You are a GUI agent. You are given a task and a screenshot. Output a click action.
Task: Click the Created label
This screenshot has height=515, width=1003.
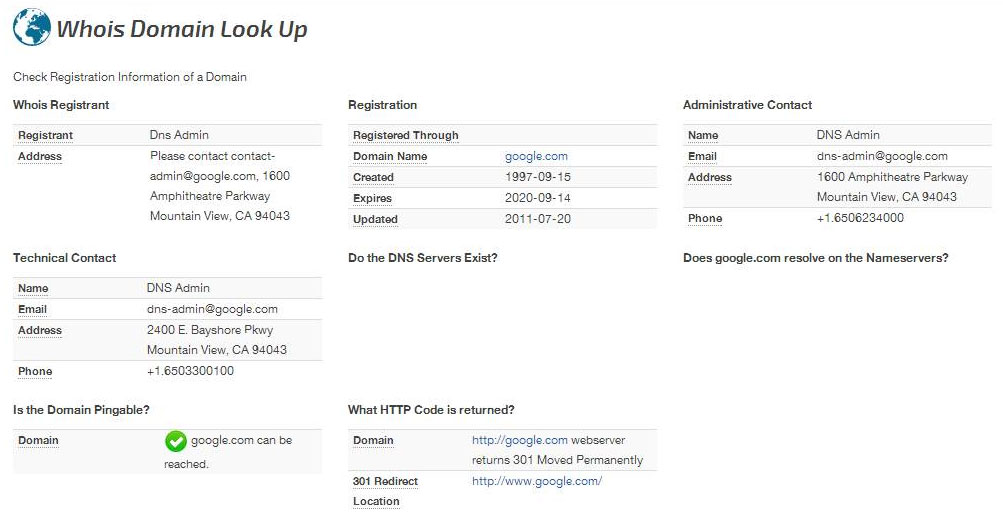pyautogui.click(x=373, y=177)
